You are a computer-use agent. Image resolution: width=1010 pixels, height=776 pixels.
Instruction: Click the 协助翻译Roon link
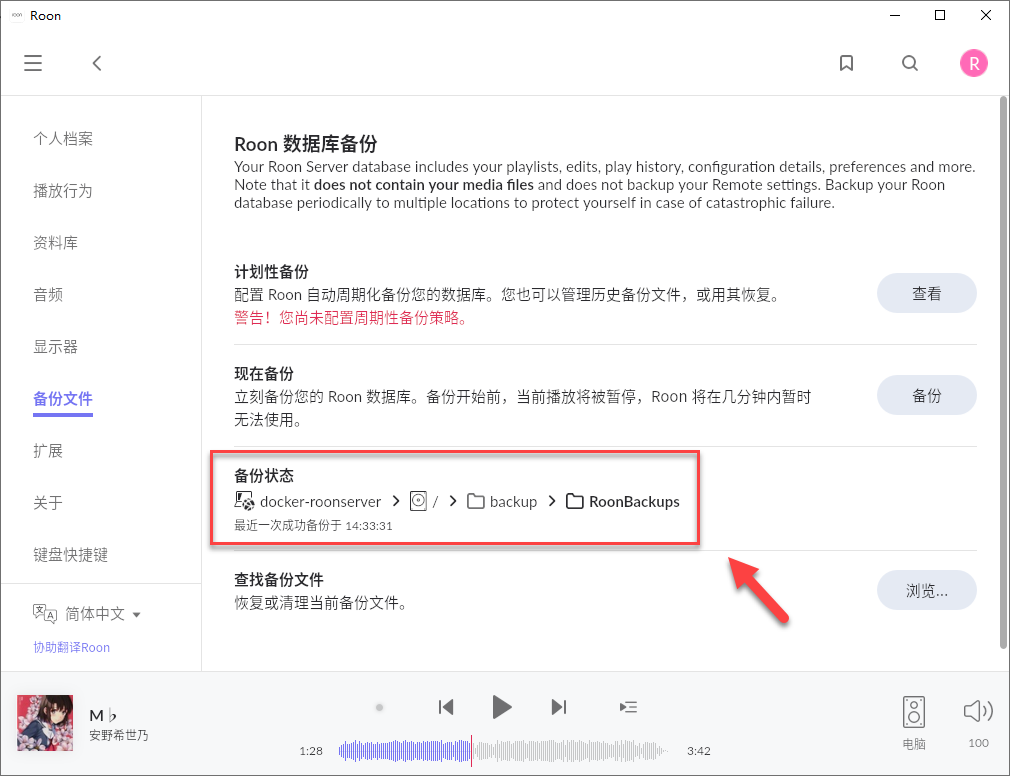pos(71,647)
